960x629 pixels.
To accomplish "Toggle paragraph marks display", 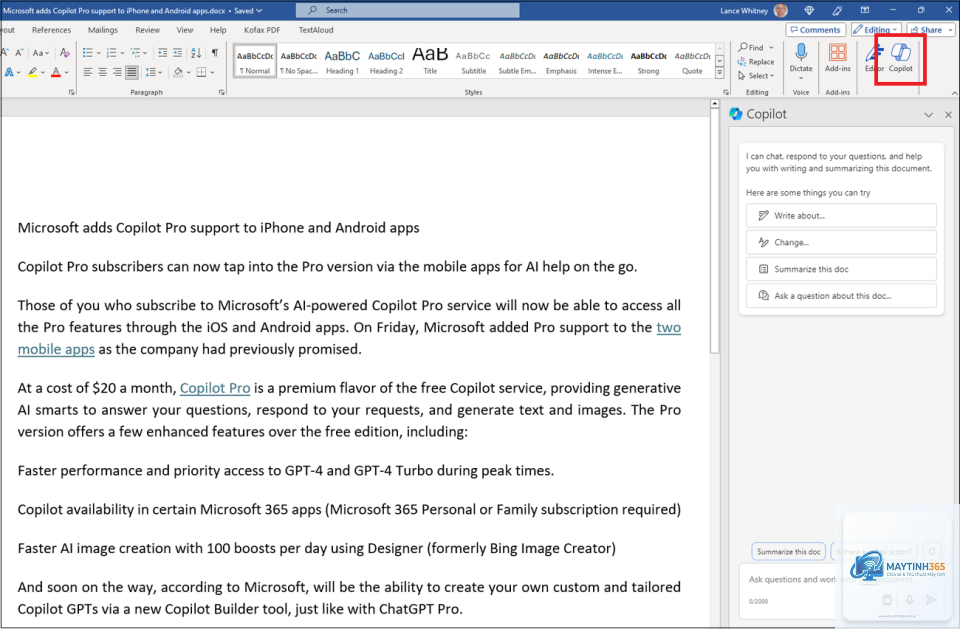I will click(215, 53).
